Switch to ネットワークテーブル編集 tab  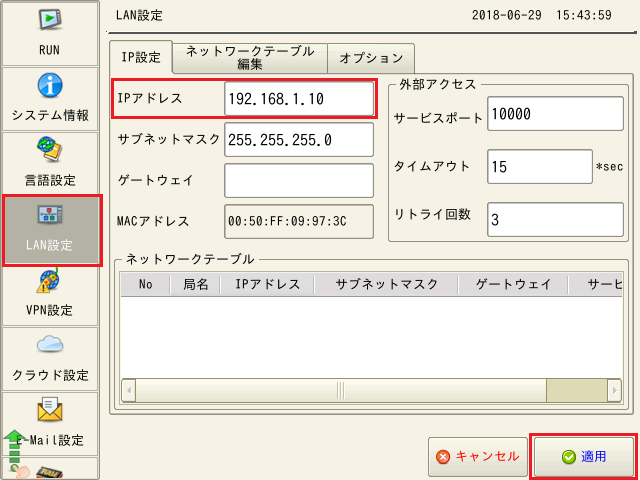pos(249,58)
